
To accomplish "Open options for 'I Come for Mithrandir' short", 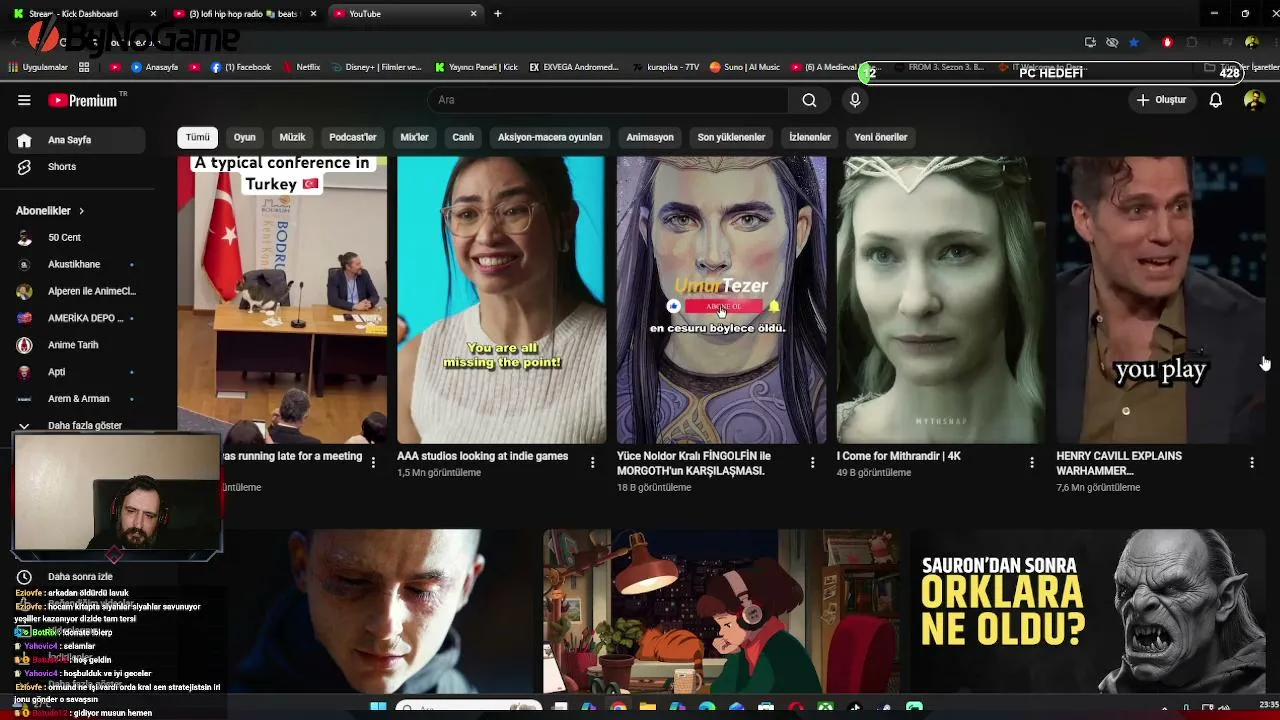I will coord(1032,462).
